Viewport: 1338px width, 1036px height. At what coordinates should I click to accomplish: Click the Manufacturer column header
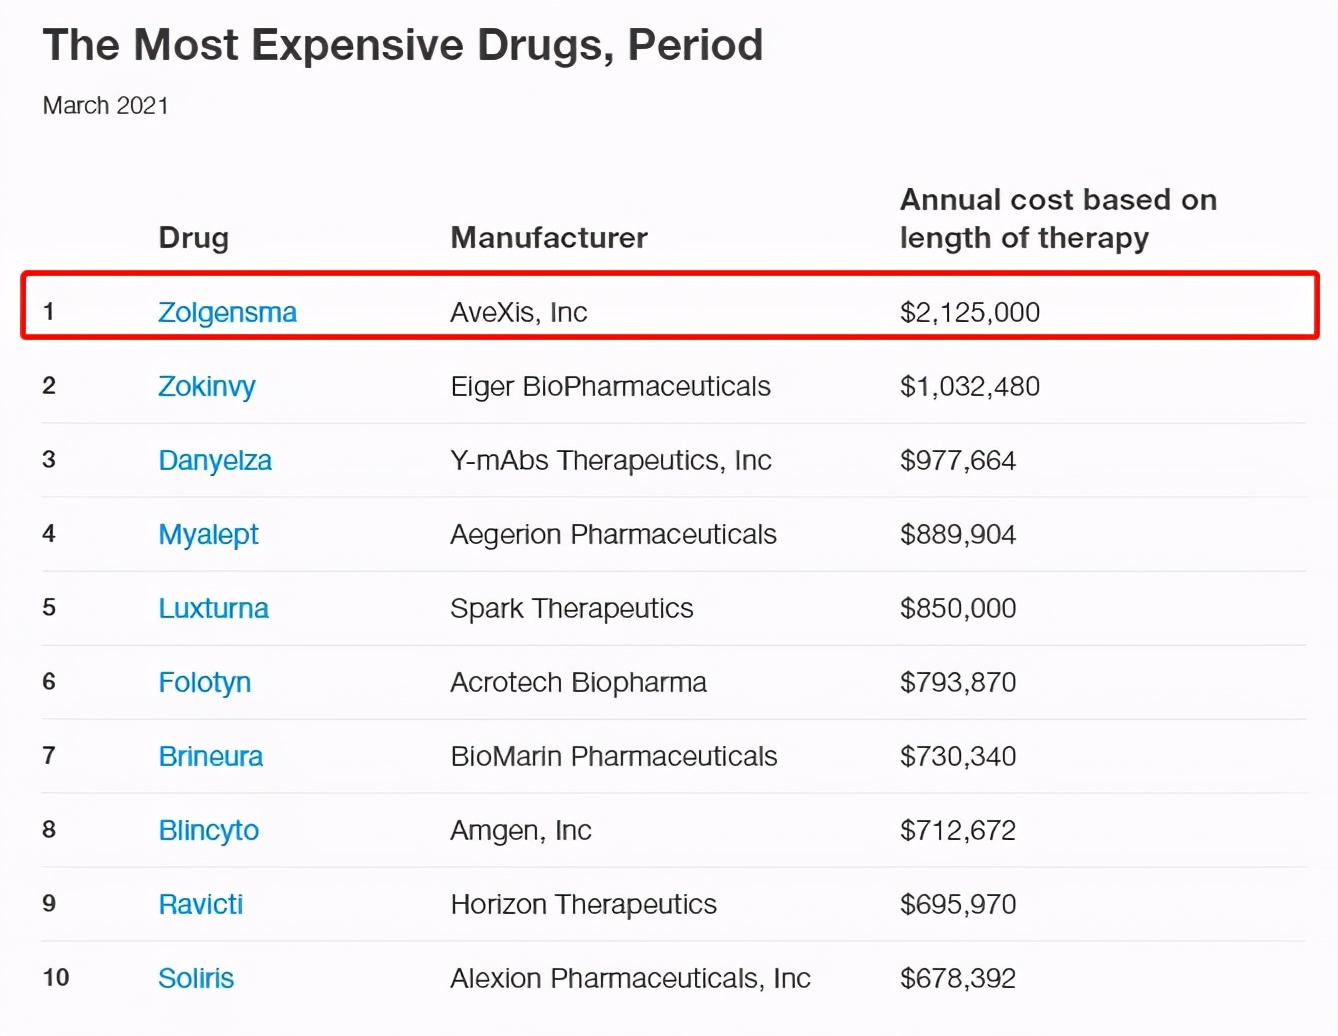coord(549,238)
